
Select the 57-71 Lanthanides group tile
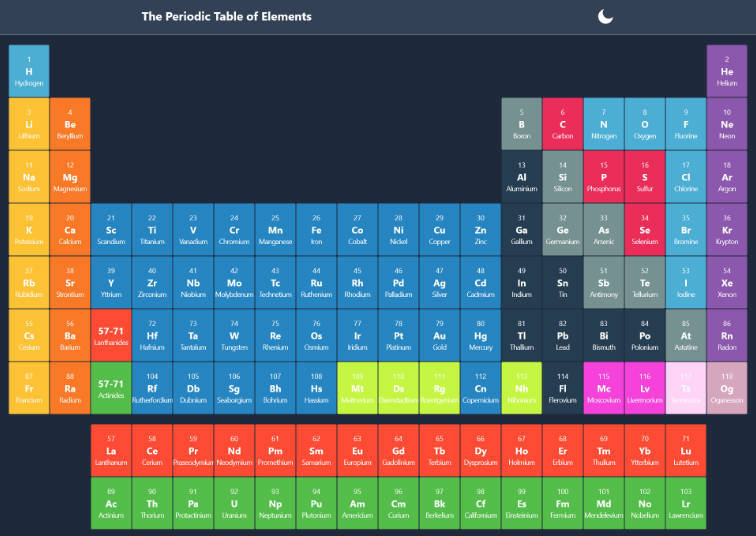coord(111,336)
